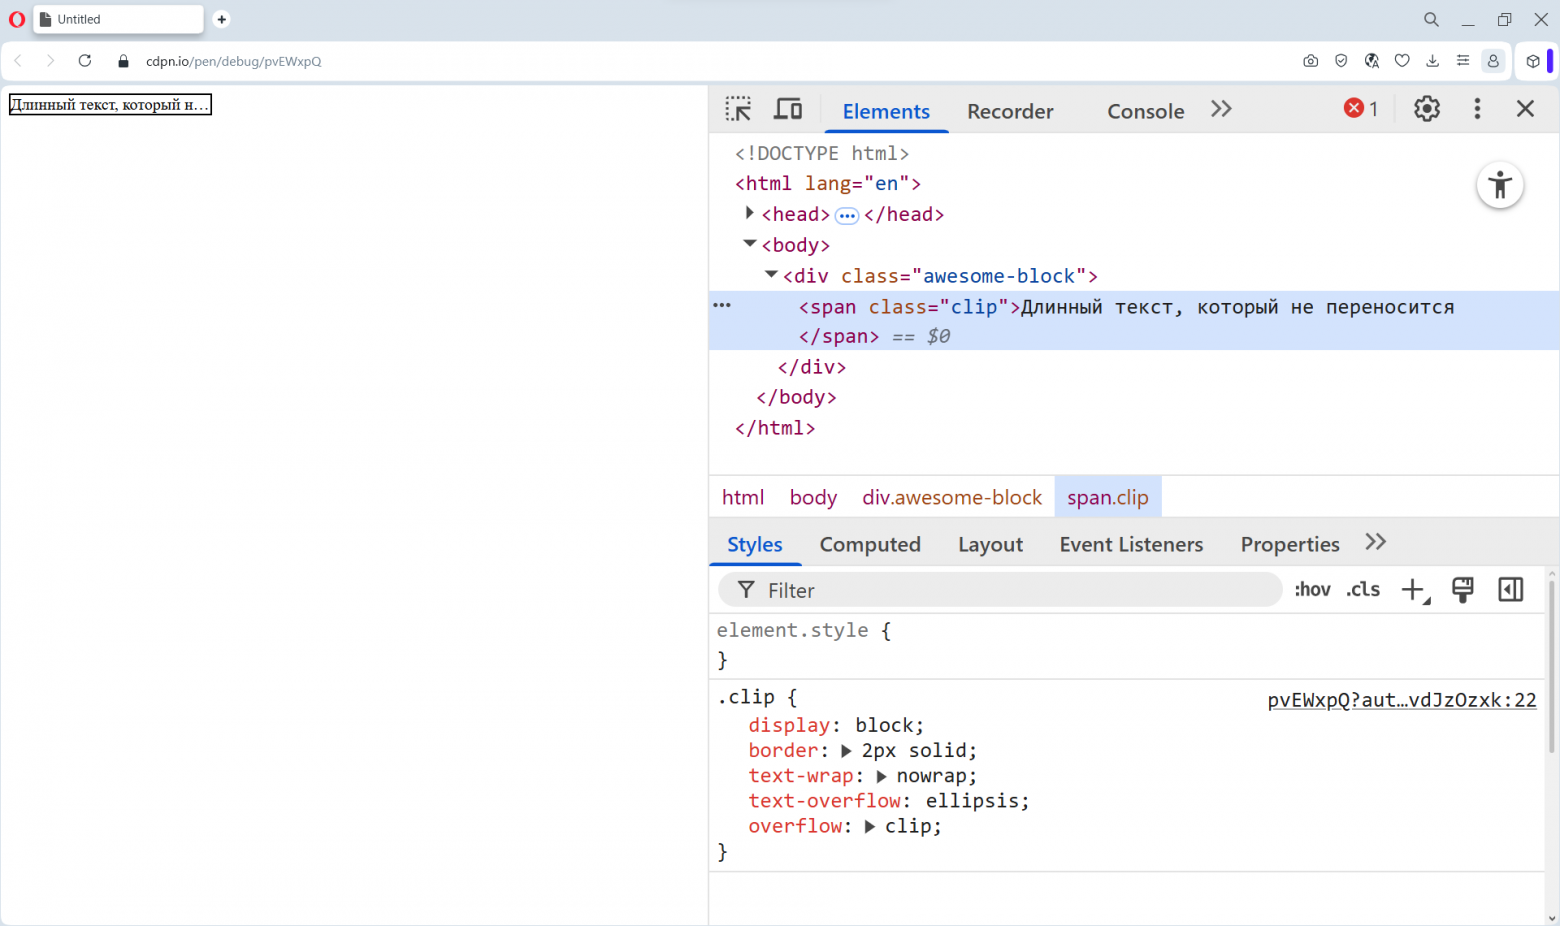
Task: Expand the head element in DOM tree
Action: 750,213
